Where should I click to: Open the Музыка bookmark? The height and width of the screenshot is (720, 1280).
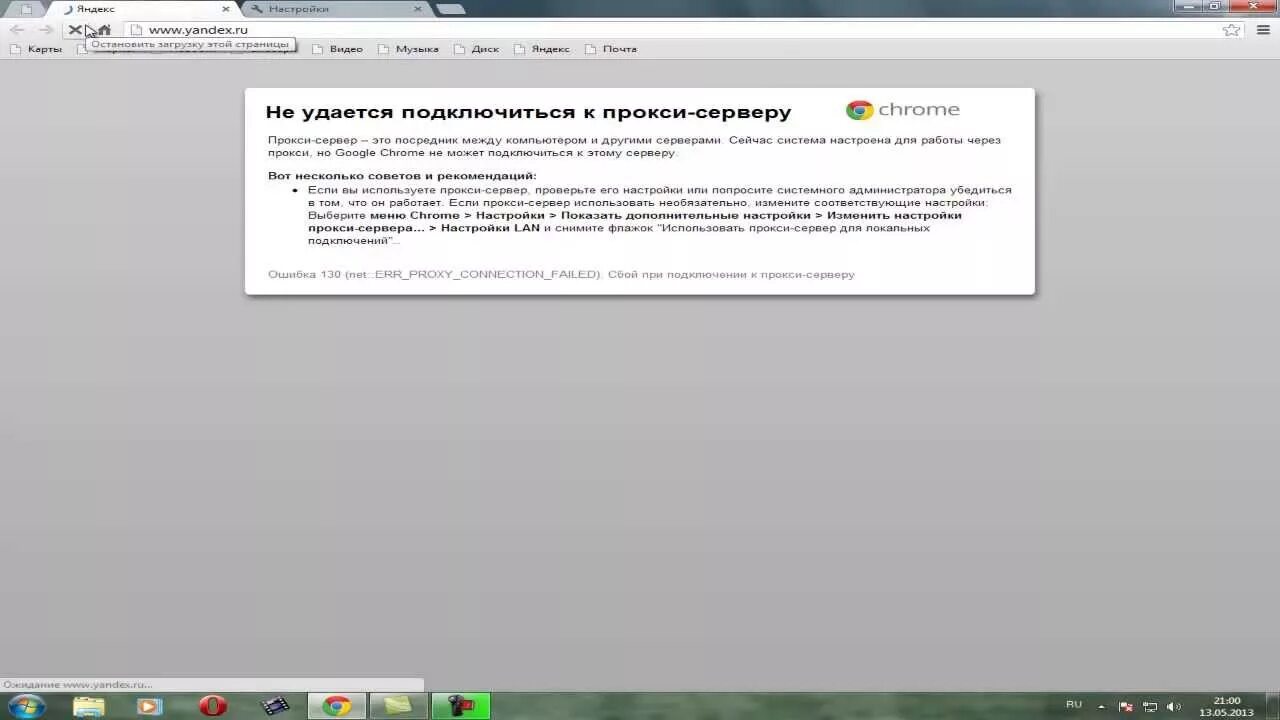408,49
